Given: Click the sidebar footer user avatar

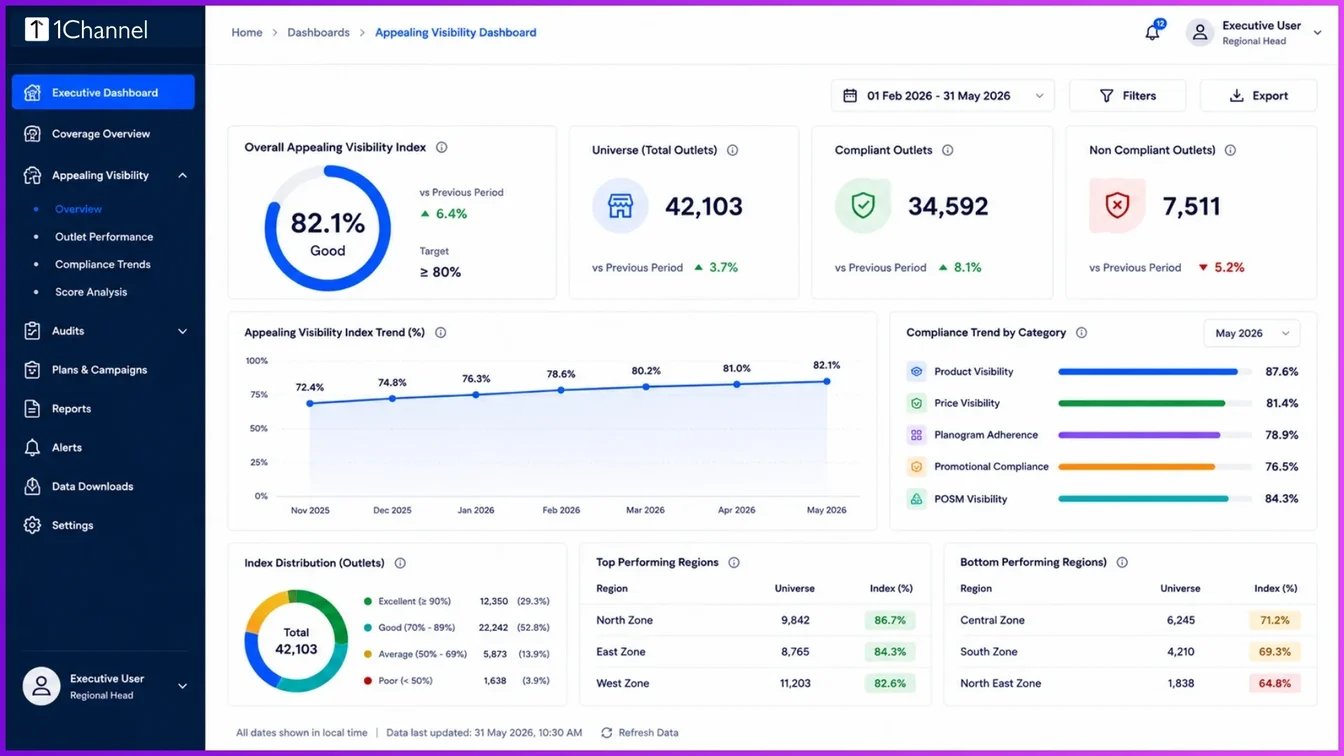Looking at the screenshot, I should click(41, 686).
